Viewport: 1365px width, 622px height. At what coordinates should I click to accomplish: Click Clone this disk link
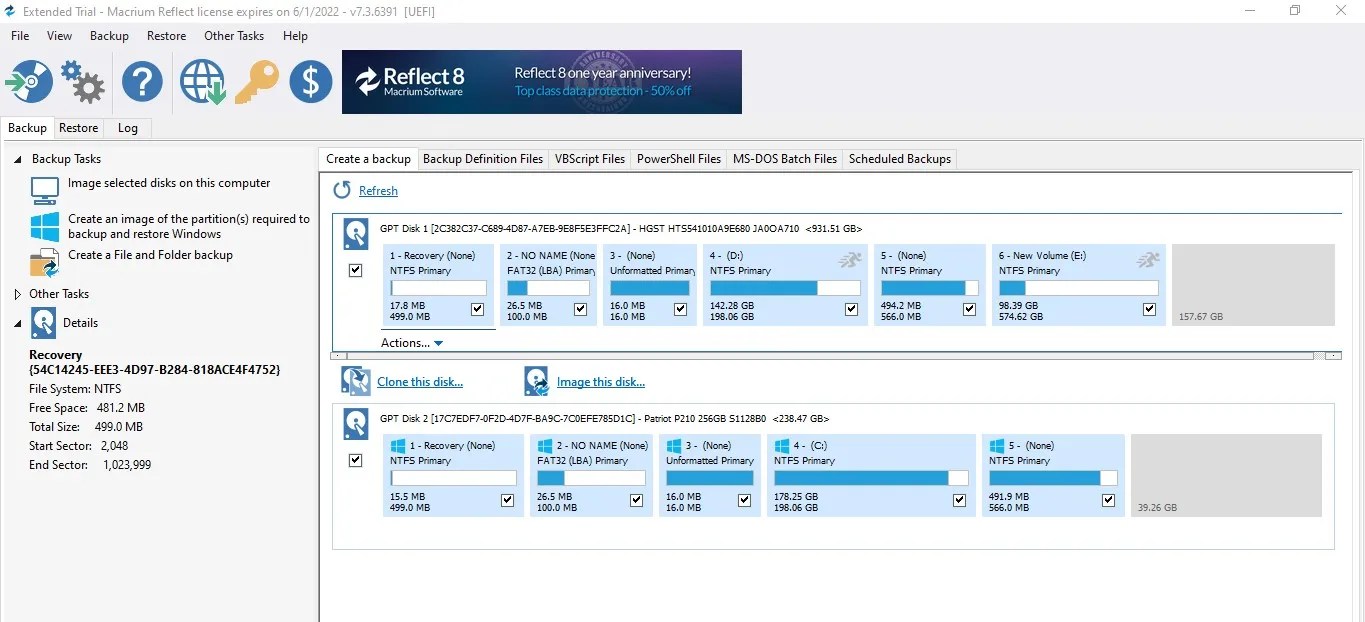(x=420, y=382)
